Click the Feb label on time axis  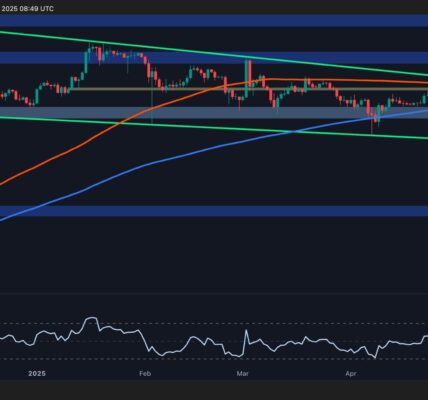tap(145, 374)
